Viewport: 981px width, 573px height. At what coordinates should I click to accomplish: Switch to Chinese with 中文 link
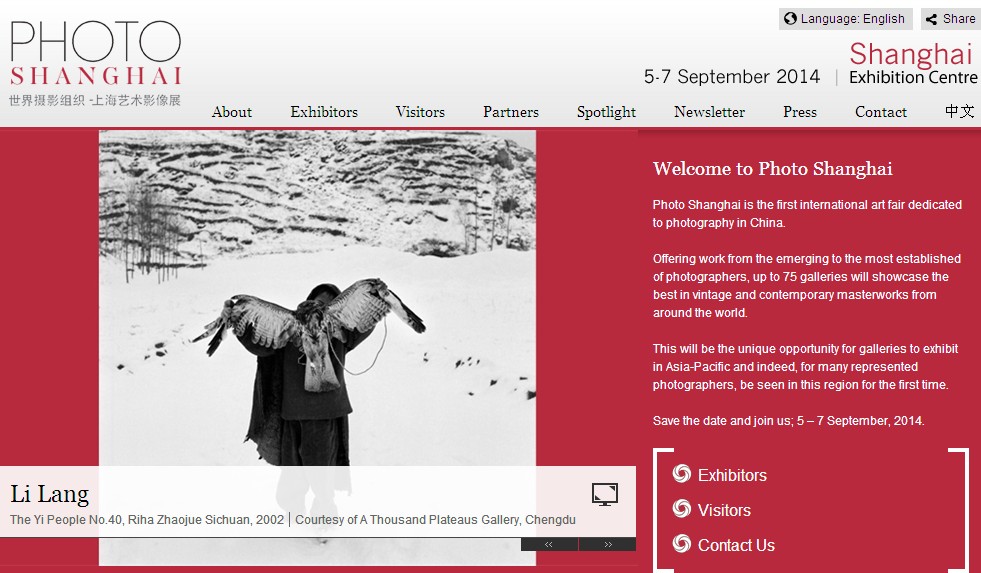pos(960,111)
